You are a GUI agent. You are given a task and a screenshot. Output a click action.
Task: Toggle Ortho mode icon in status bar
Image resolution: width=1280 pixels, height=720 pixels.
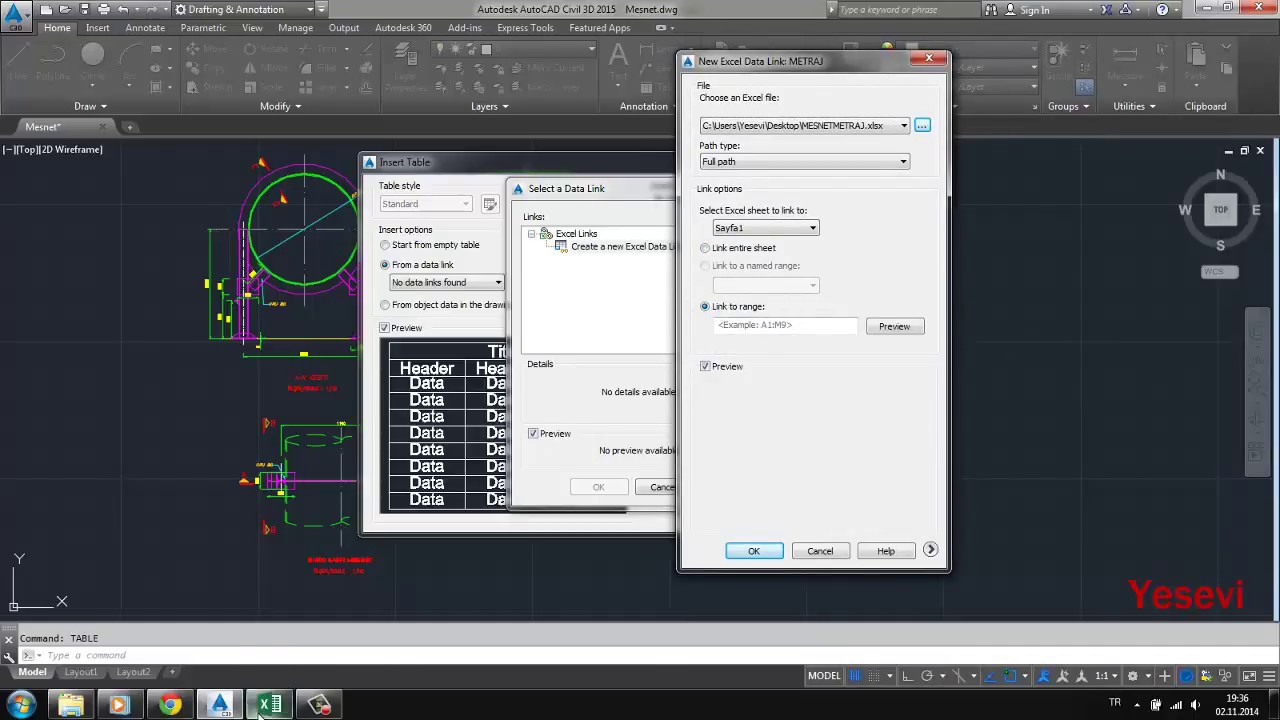click(x=908, y=676)
